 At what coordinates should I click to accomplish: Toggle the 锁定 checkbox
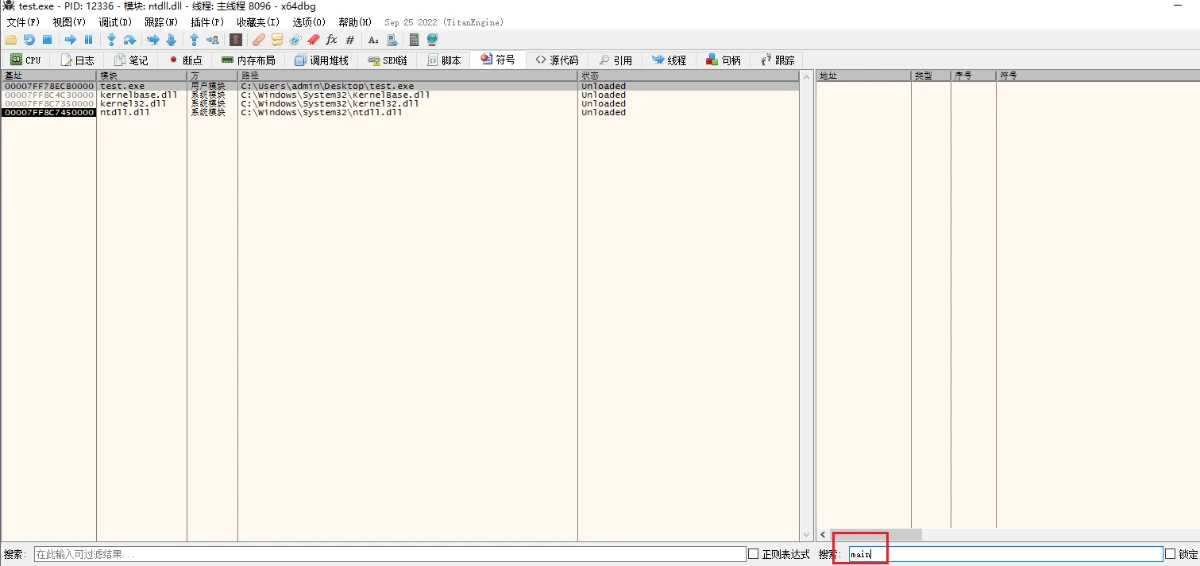coord(1170,554)
